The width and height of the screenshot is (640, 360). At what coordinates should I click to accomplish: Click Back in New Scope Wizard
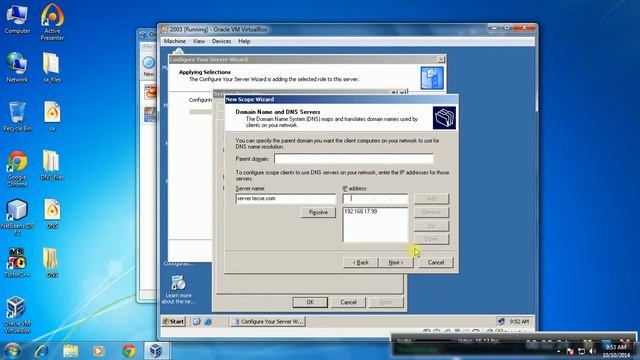point(360,262)
